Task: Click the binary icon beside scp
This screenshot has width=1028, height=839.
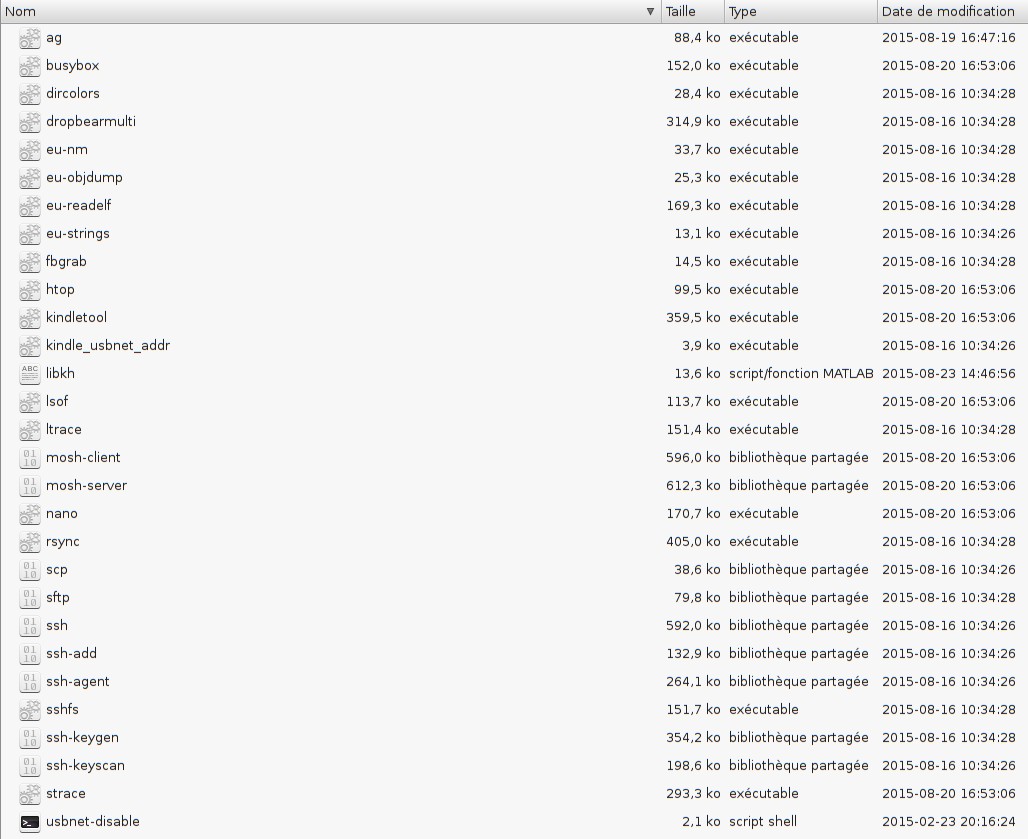Action: pyautogui.click(x=30, y=570)
